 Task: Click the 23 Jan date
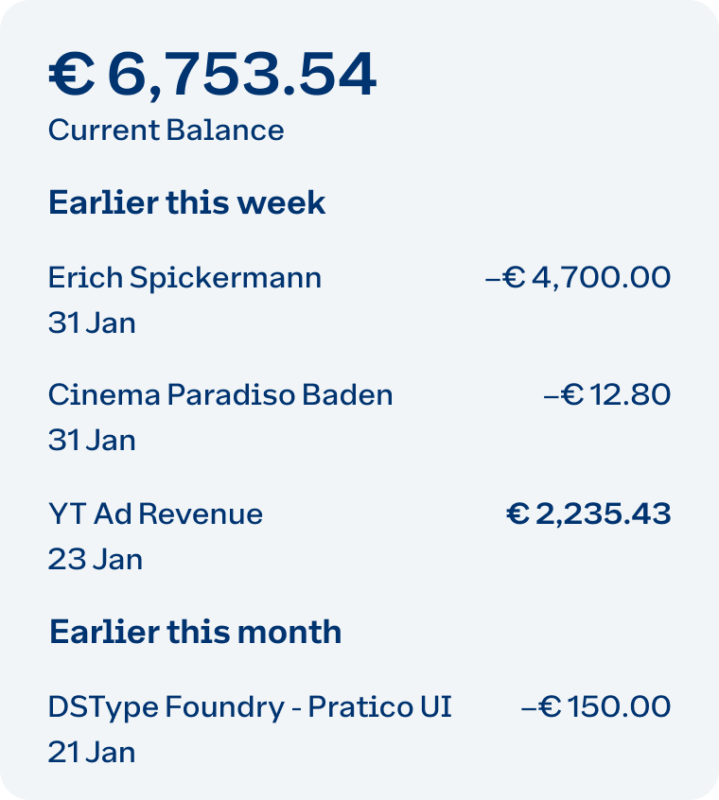(x=95, y=559)
